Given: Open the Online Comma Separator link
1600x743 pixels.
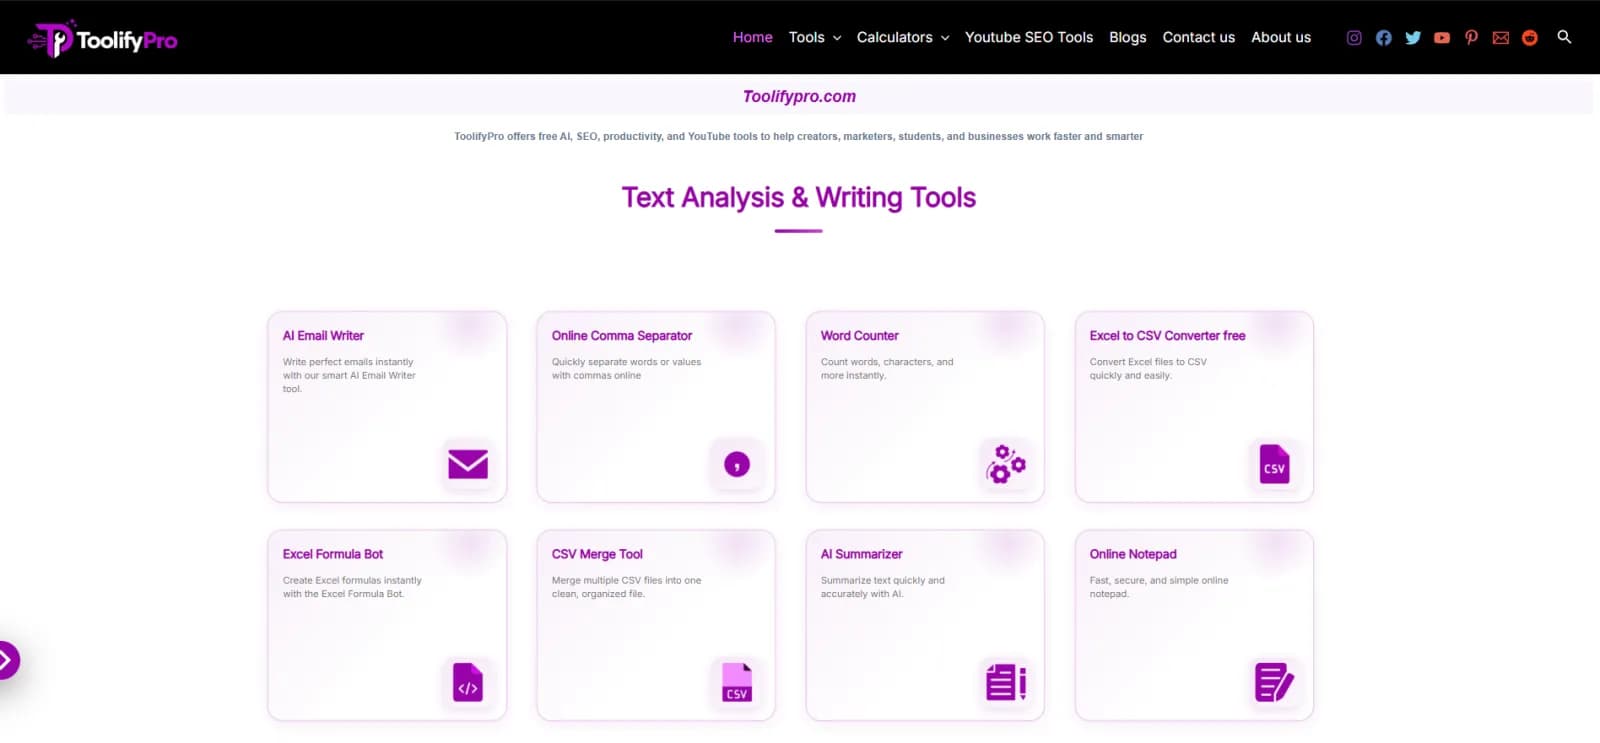Looking at the screenshot, I should [622, 336].
